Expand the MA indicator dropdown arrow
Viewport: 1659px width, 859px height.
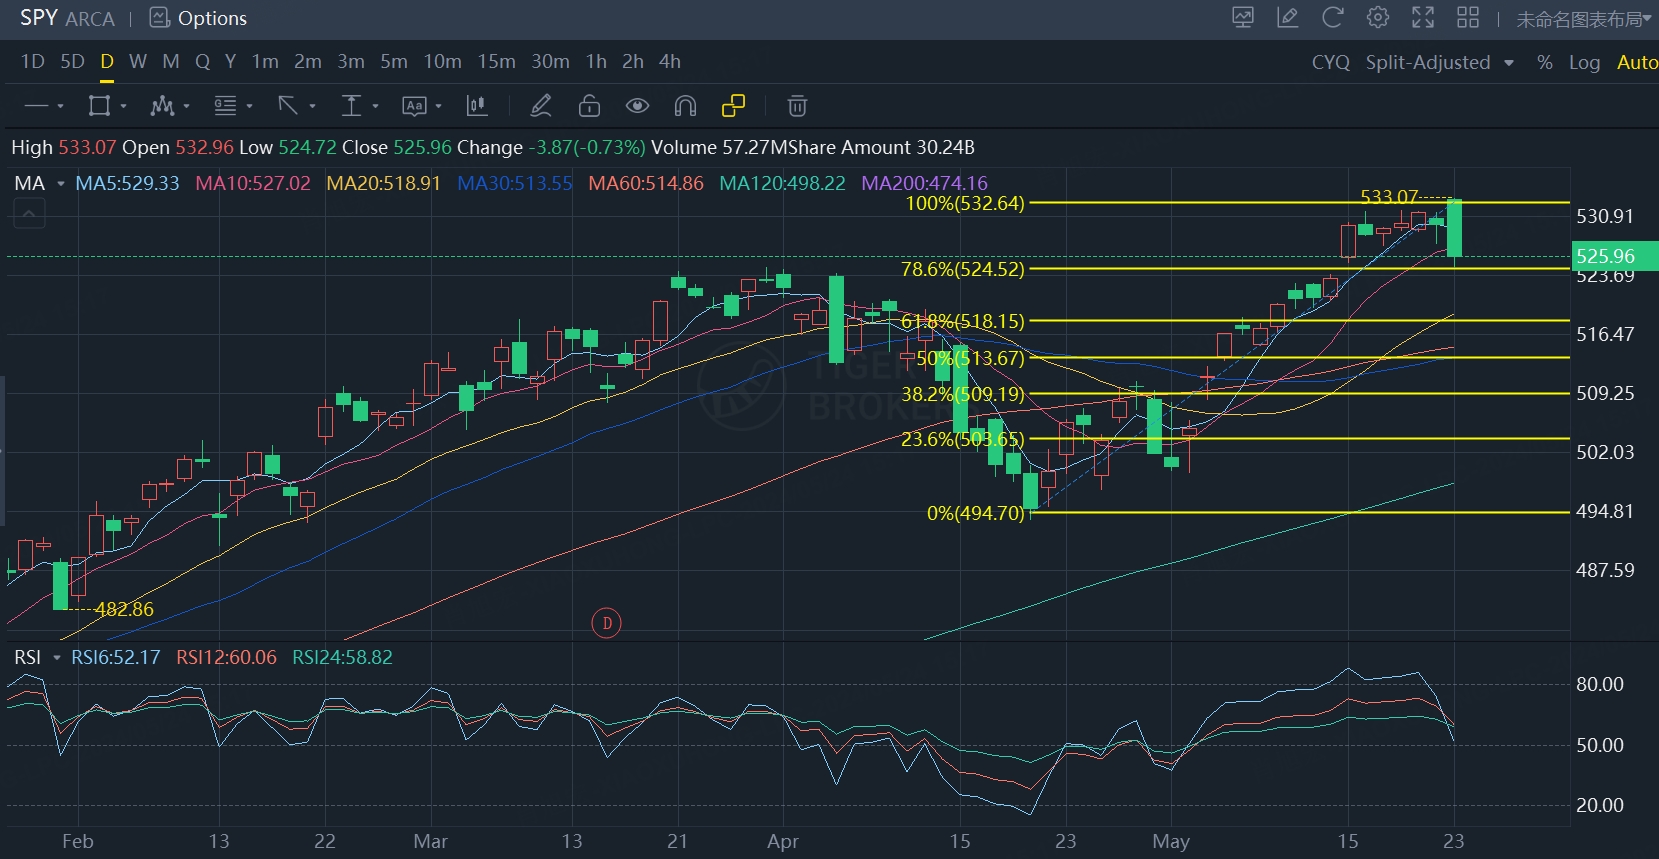pos(61,184)
